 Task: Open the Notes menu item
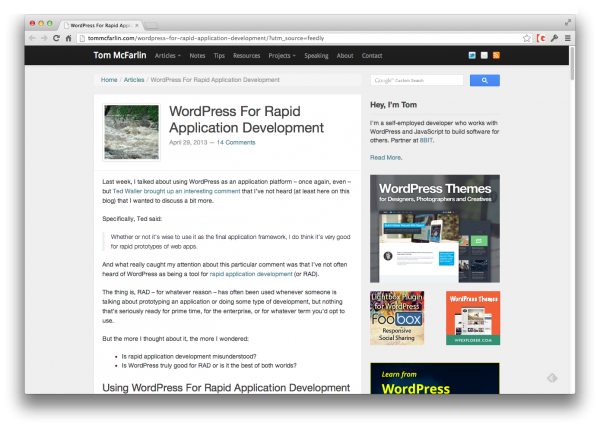pyautogui.click(x=197, y=55)
